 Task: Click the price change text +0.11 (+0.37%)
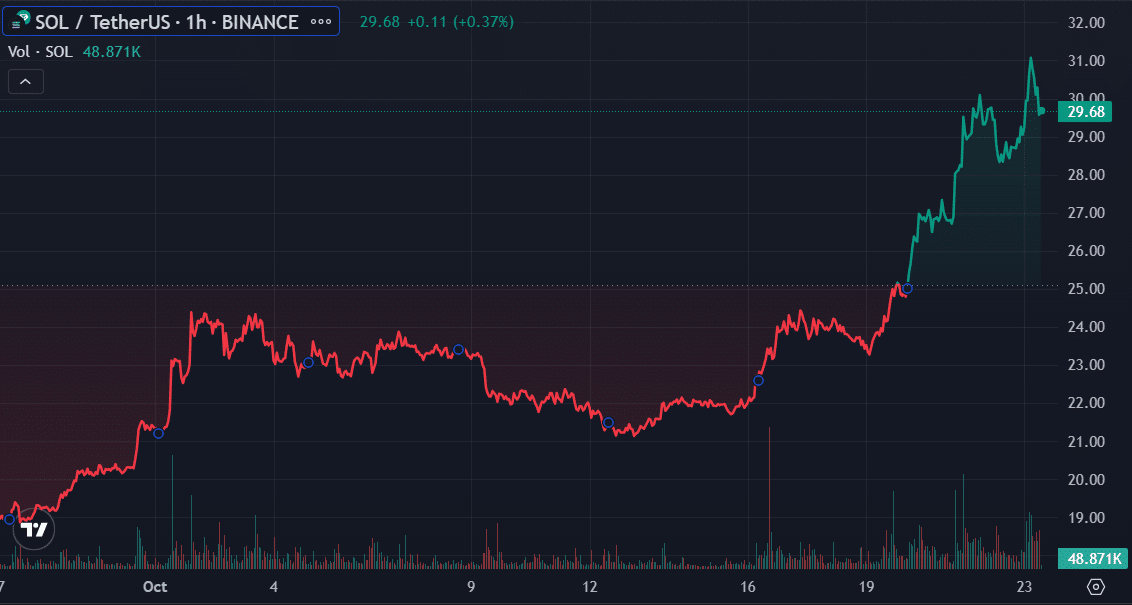(461, 22)
